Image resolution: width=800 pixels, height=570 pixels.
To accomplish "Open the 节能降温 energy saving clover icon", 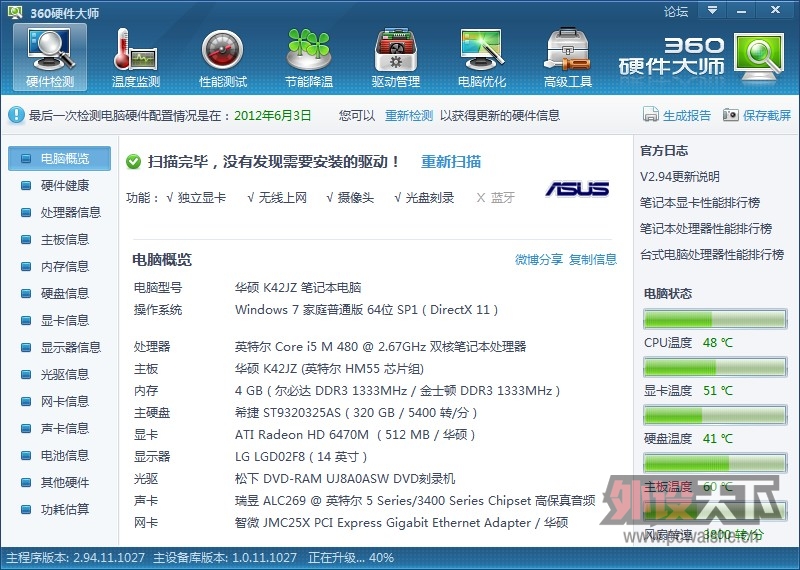I will [309, 55].
